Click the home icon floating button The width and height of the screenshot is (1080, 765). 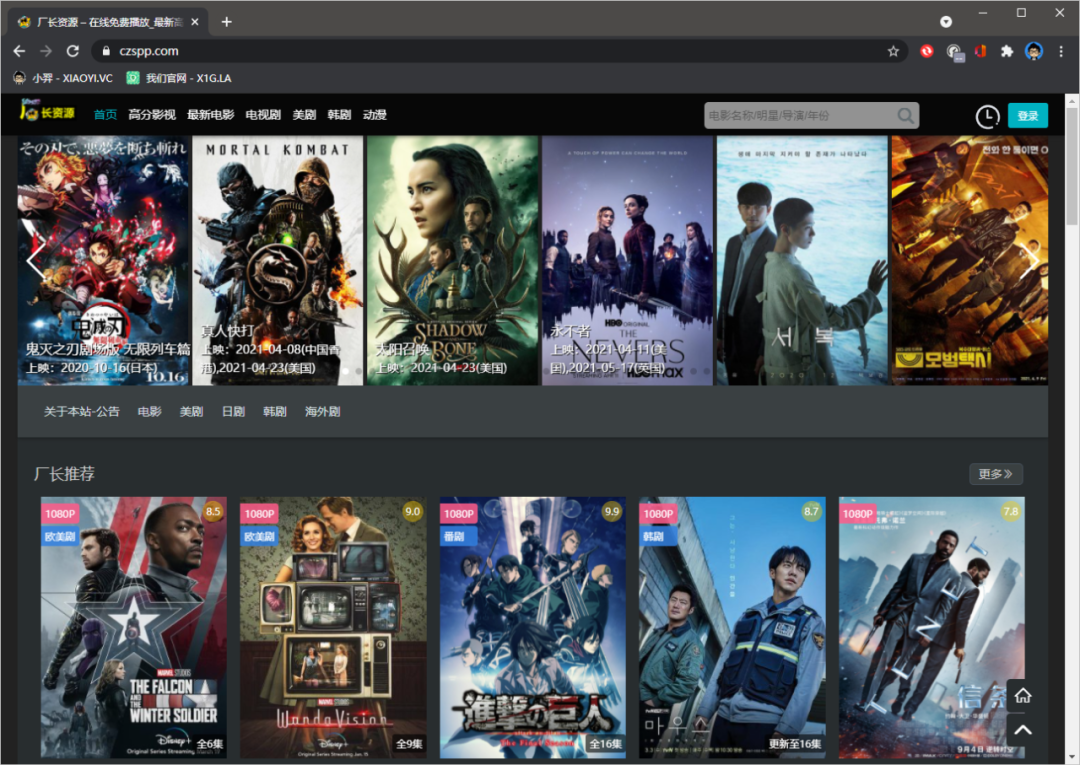point(1022,696)
